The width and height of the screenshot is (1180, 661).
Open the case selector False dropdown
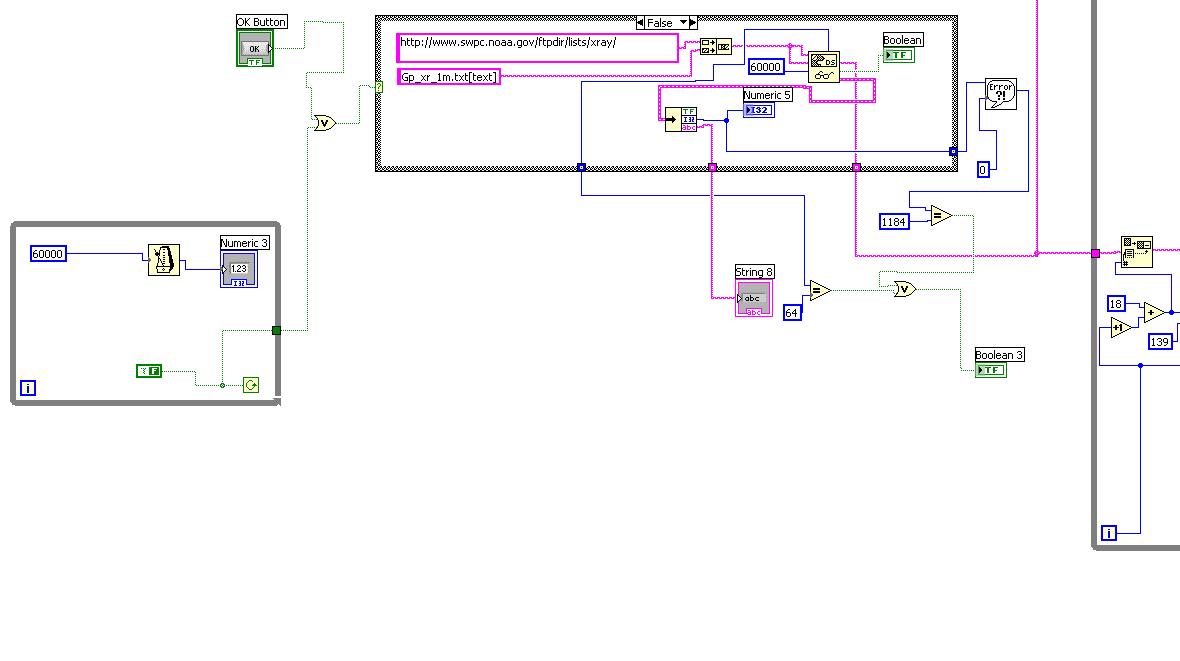pos(683,23)
